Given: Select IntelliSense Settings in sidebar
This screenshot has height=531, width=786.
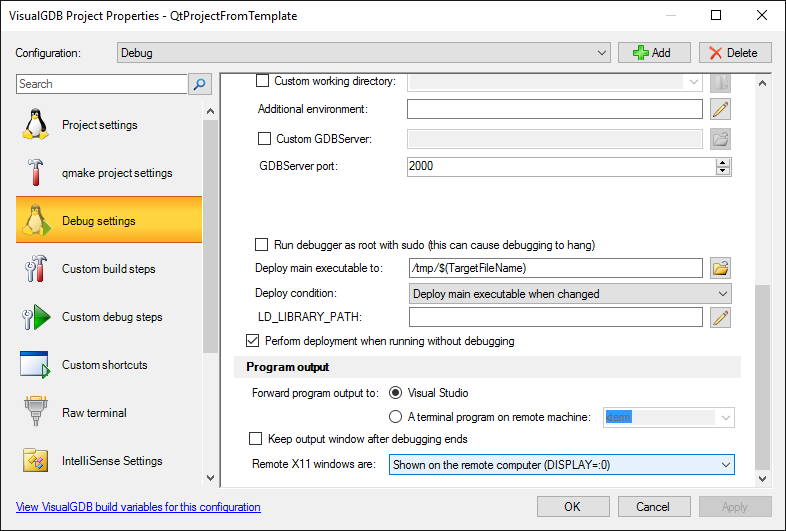Looking at the screenshot, I should coord(109,461).
